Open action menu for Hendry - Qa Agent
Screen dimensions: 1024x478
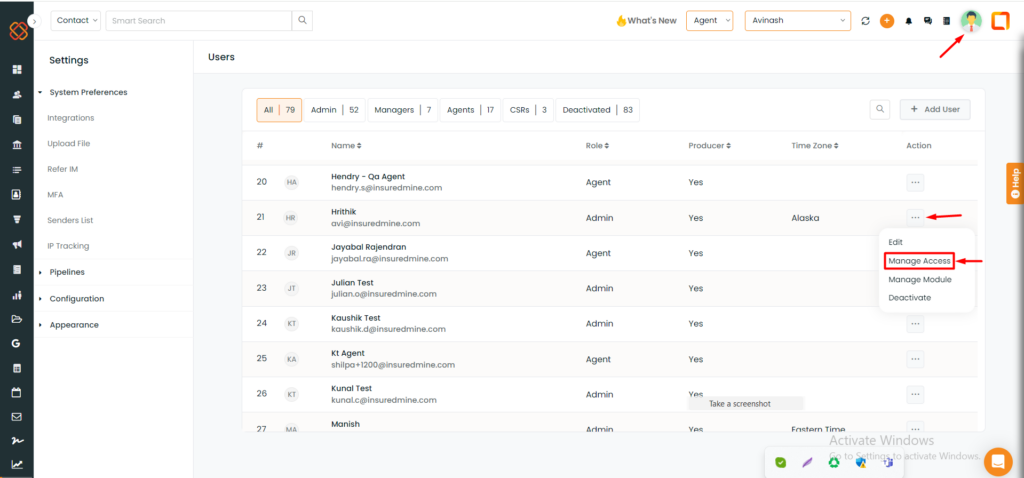pyautogui.click(x=915, y=182)
